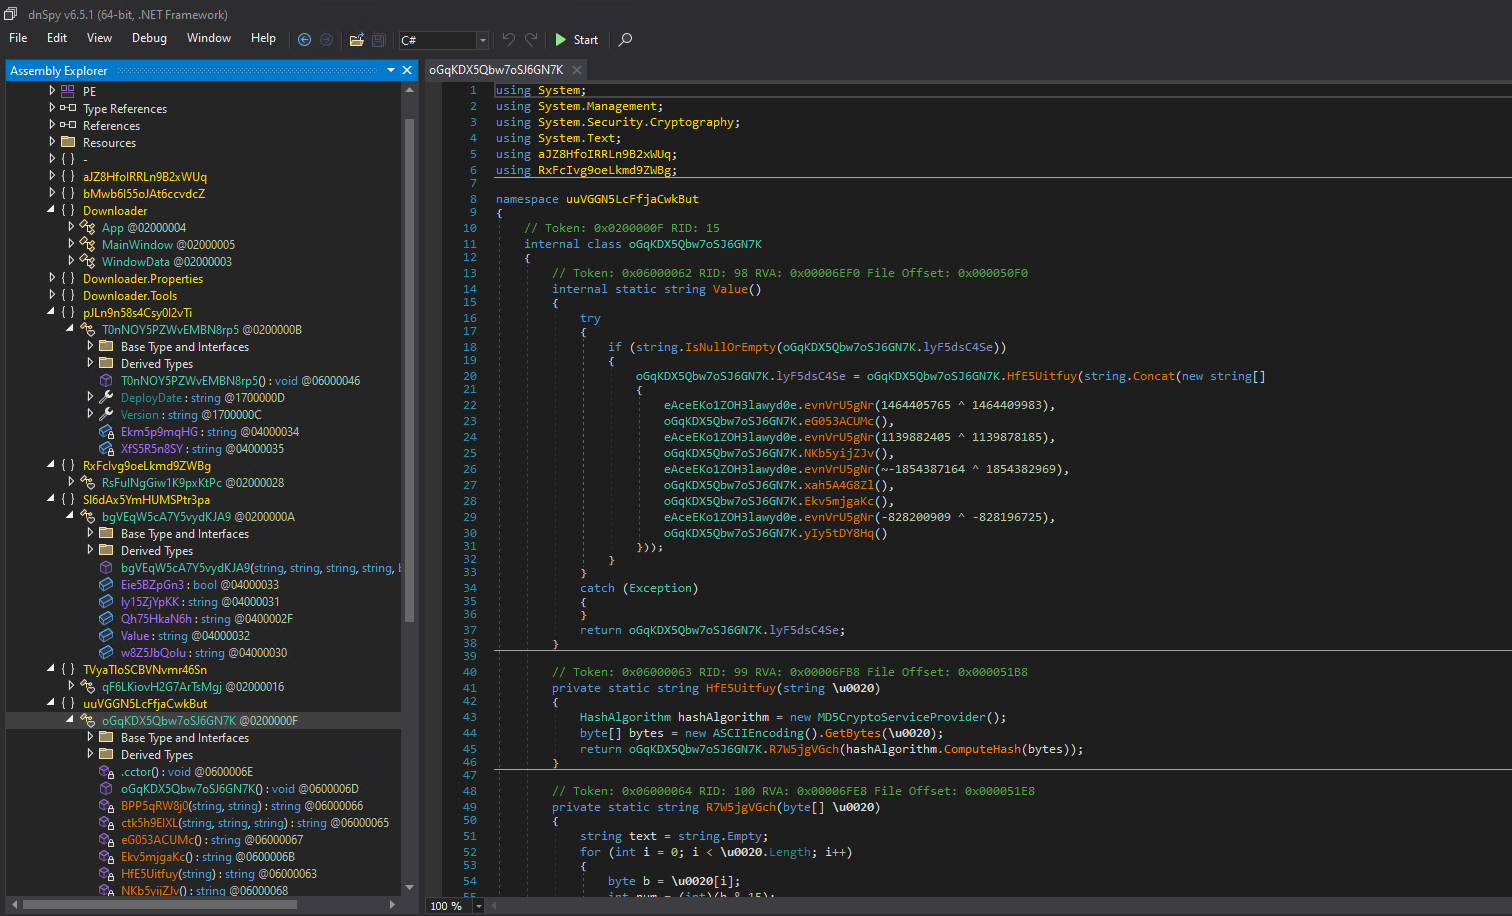
Task: Click the BPP5qRW8j0 method icon
Action: pos(106,805)
